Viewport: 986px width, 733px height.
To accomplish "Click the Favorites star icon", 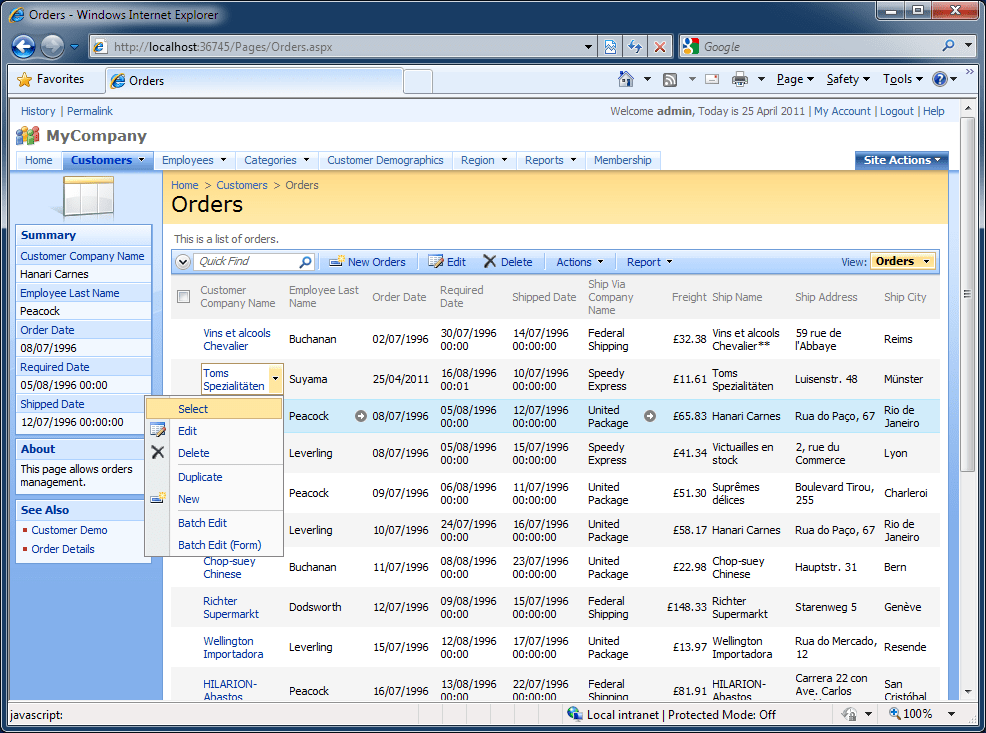I will pos(24,79).
